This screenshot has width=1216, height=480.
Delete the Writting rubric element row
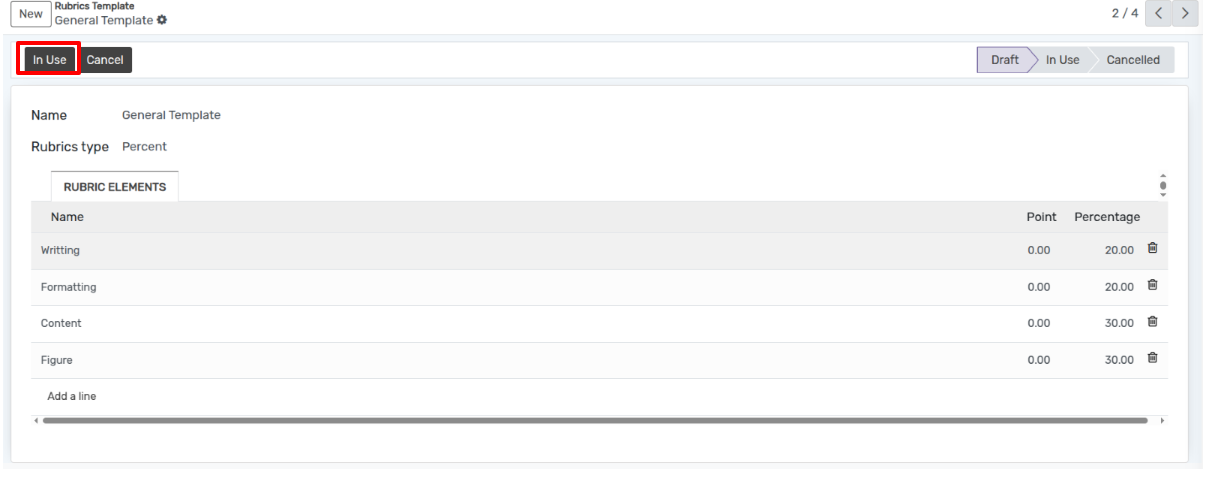(x=1152, y=248)
